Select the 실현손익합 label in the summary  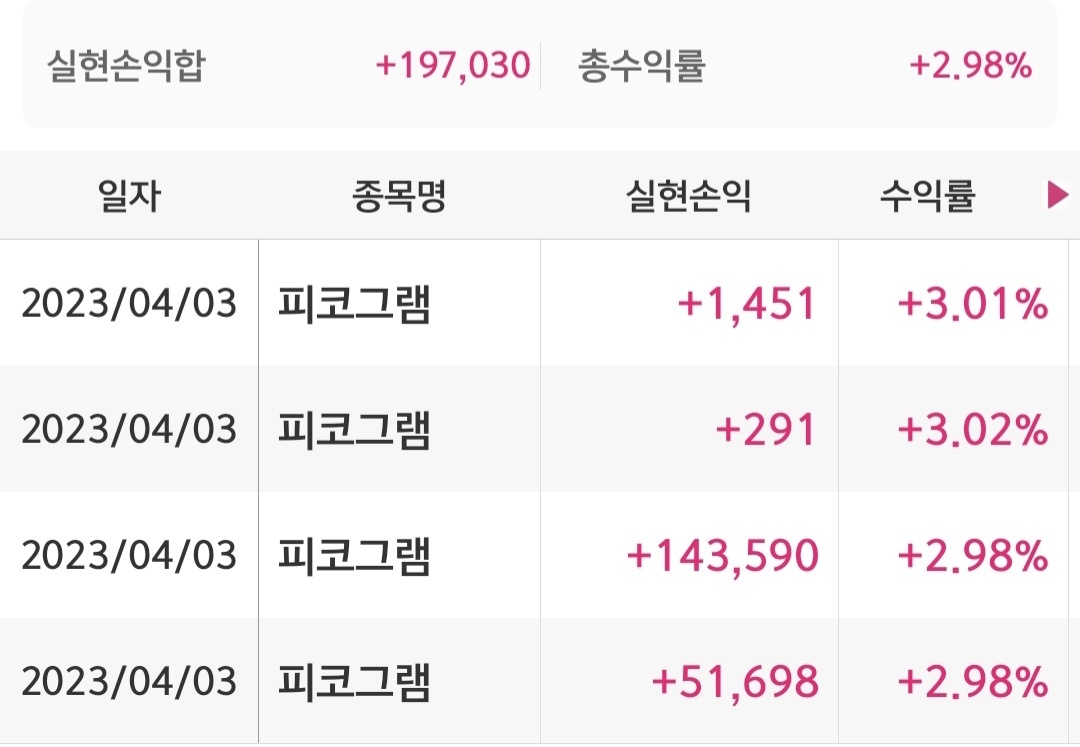(126, 65)
